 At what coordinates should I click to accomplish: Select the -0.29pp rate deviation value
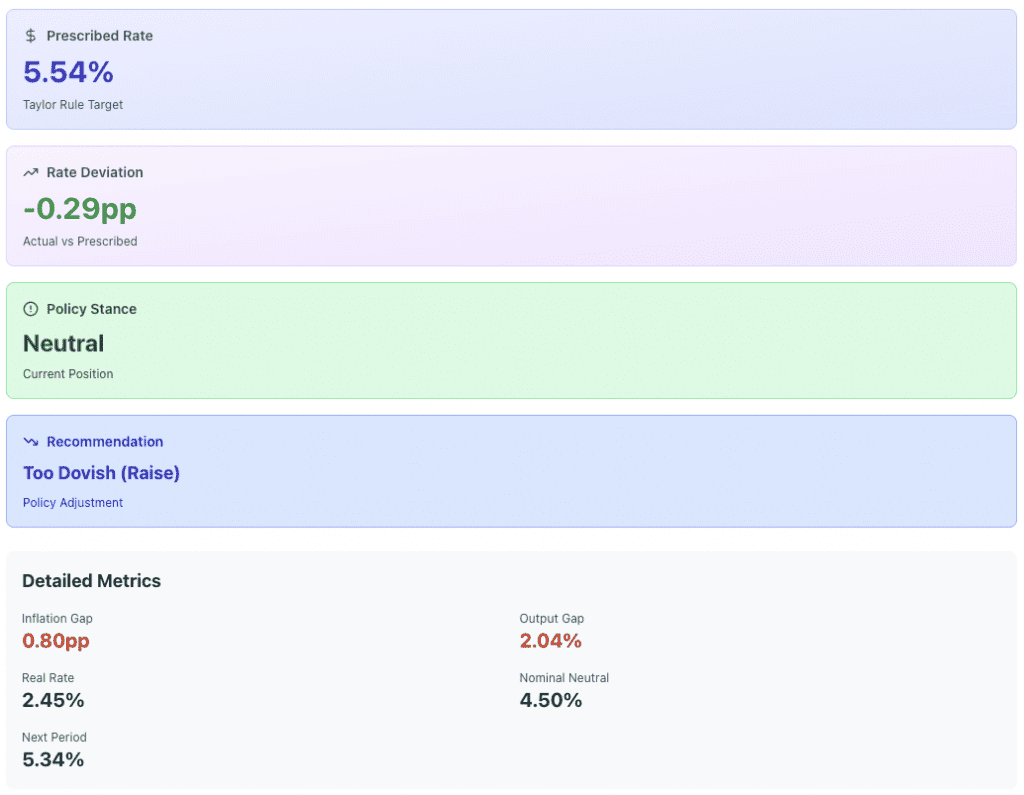[x=79, y=209]
